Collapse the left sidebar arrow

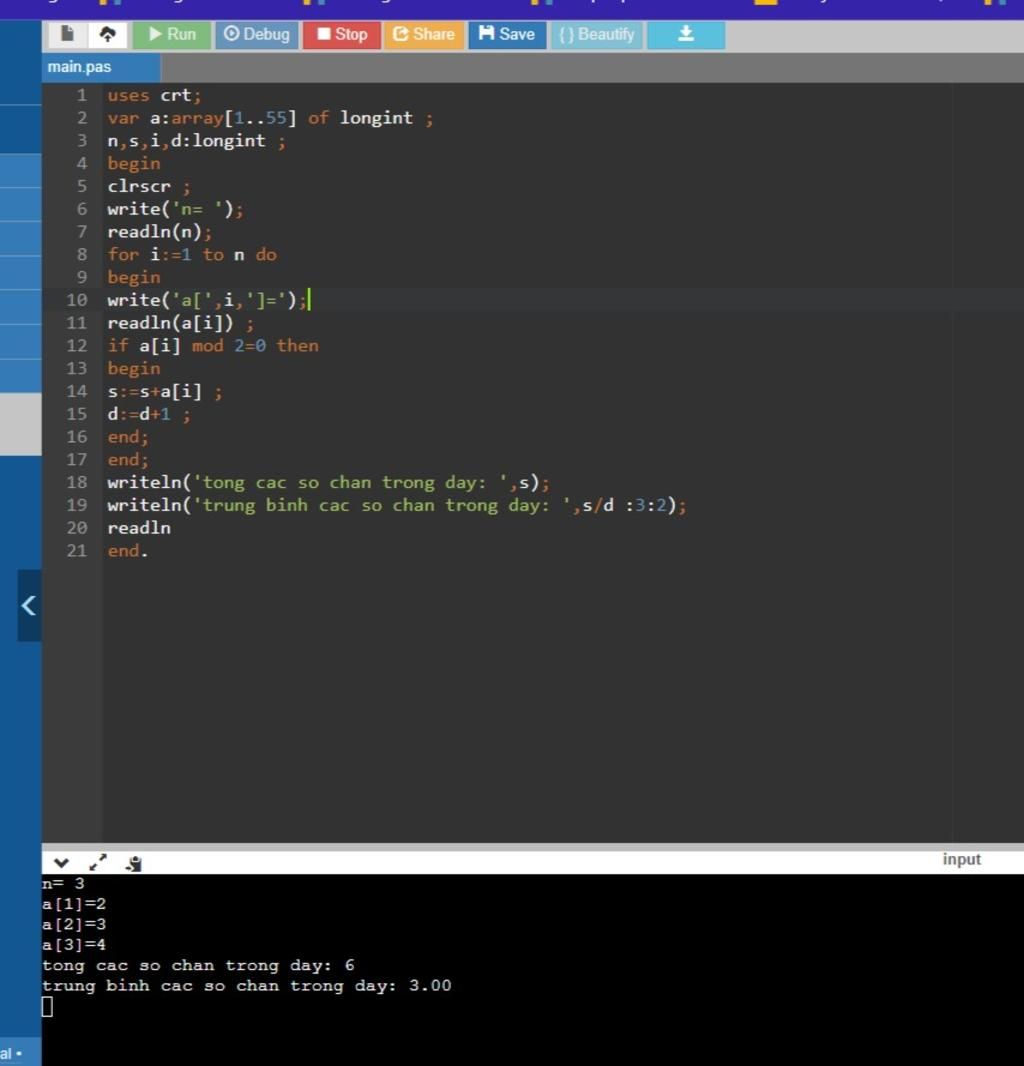[29, 605]
